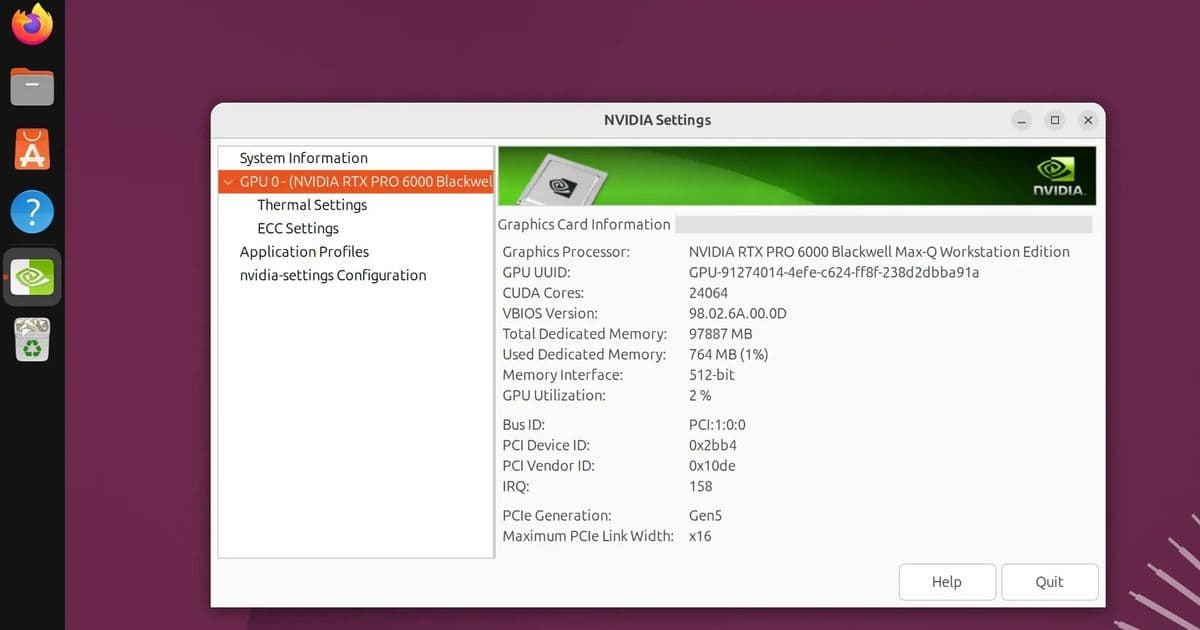Click the NVIDIA Settings dock icon
Image resolution: width=1200 pixels, height=630 pixels.
[x=32, y=277]
